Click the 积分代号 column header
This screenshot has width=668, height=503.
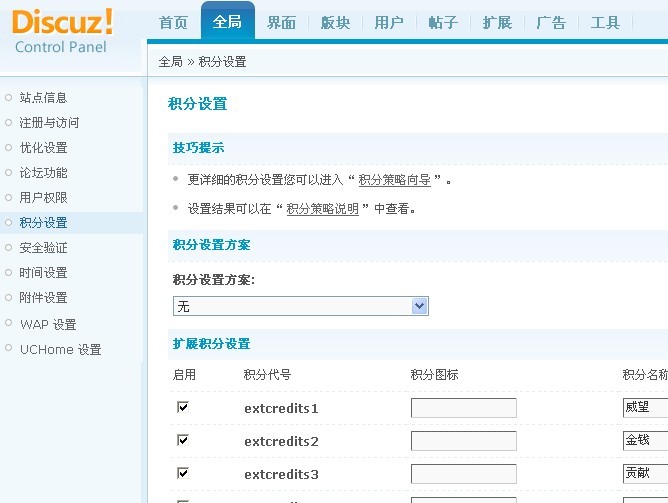pyautogui.click(x=268, y=375)
